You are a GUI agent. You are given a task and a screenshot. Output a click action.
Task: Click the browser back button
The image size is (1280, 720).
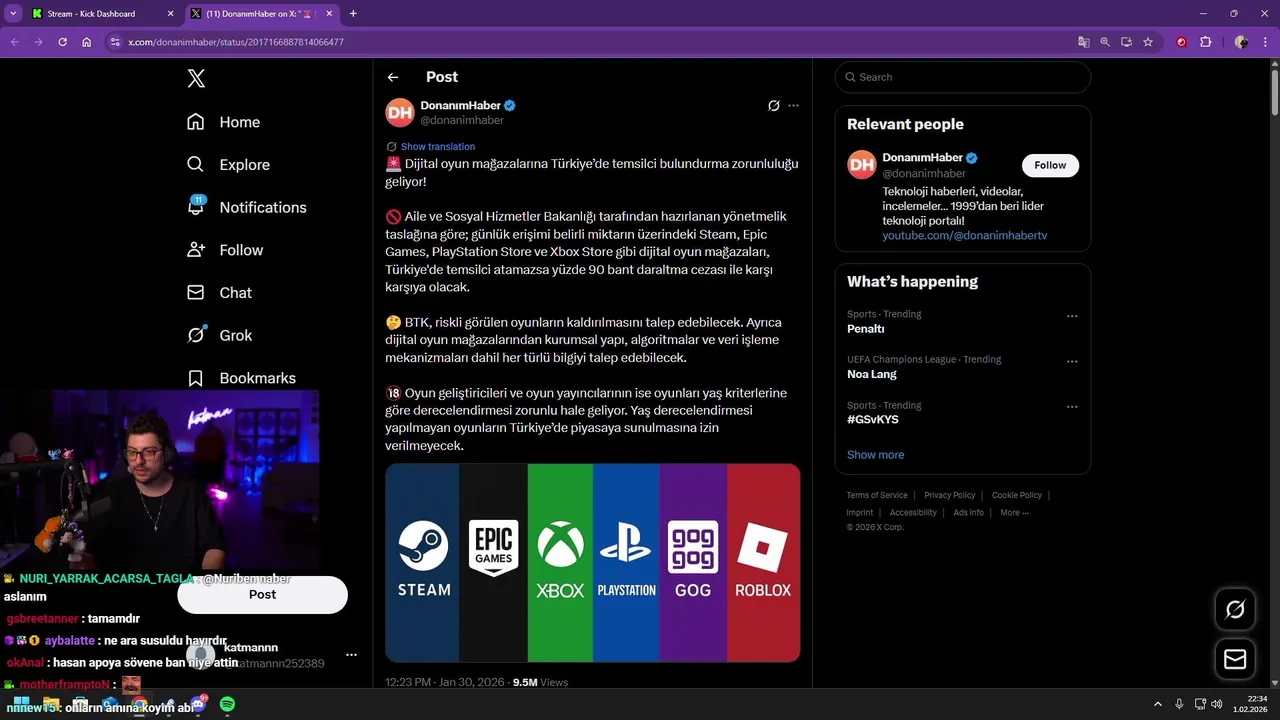point(14,42)
